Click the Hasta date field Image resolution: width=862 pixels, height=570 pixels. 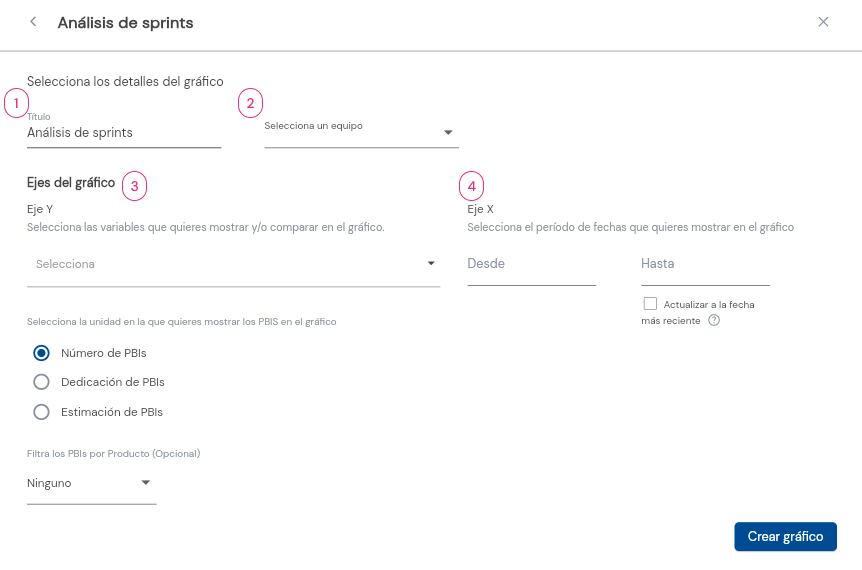[x=705, y=266]
